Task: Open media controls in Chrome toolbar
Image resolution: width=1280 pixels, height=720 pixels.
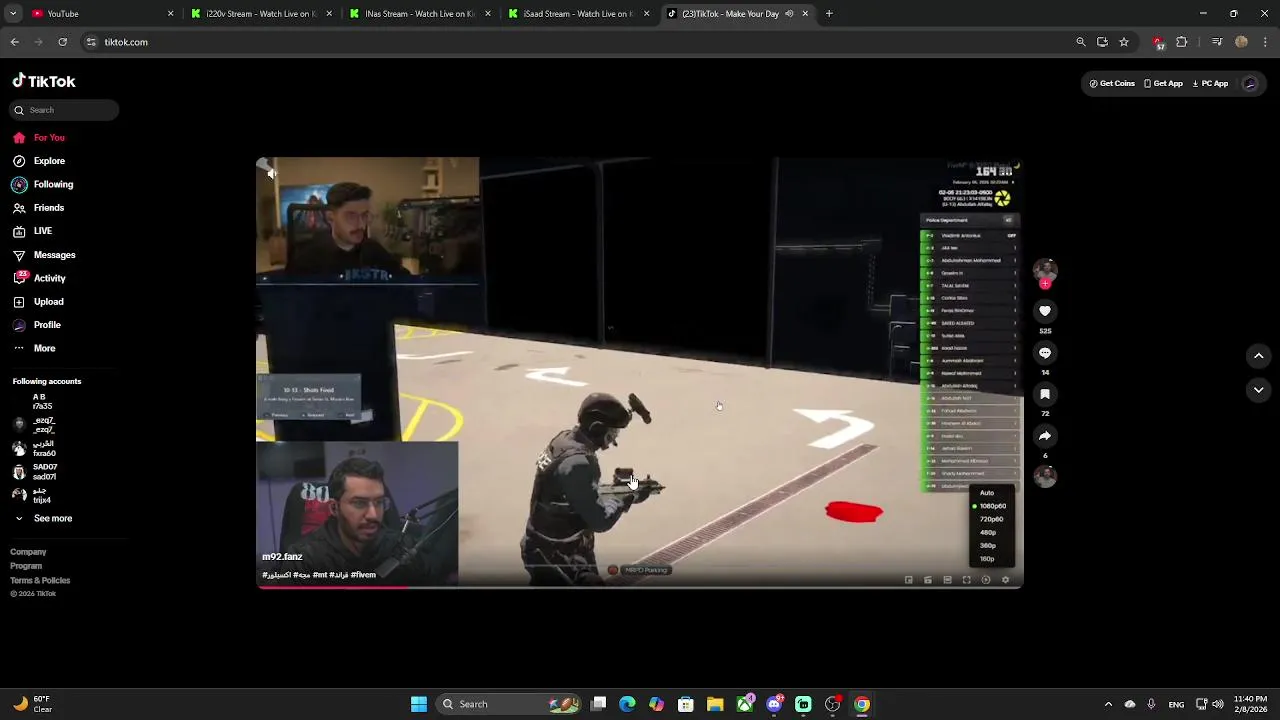Action: 1217,42
